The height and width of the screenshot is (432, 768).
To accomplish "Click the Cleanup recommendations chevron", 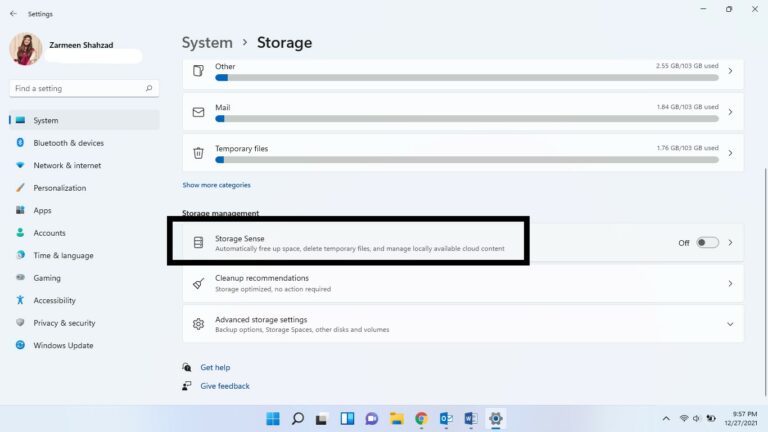I will [x=730, y=284].
